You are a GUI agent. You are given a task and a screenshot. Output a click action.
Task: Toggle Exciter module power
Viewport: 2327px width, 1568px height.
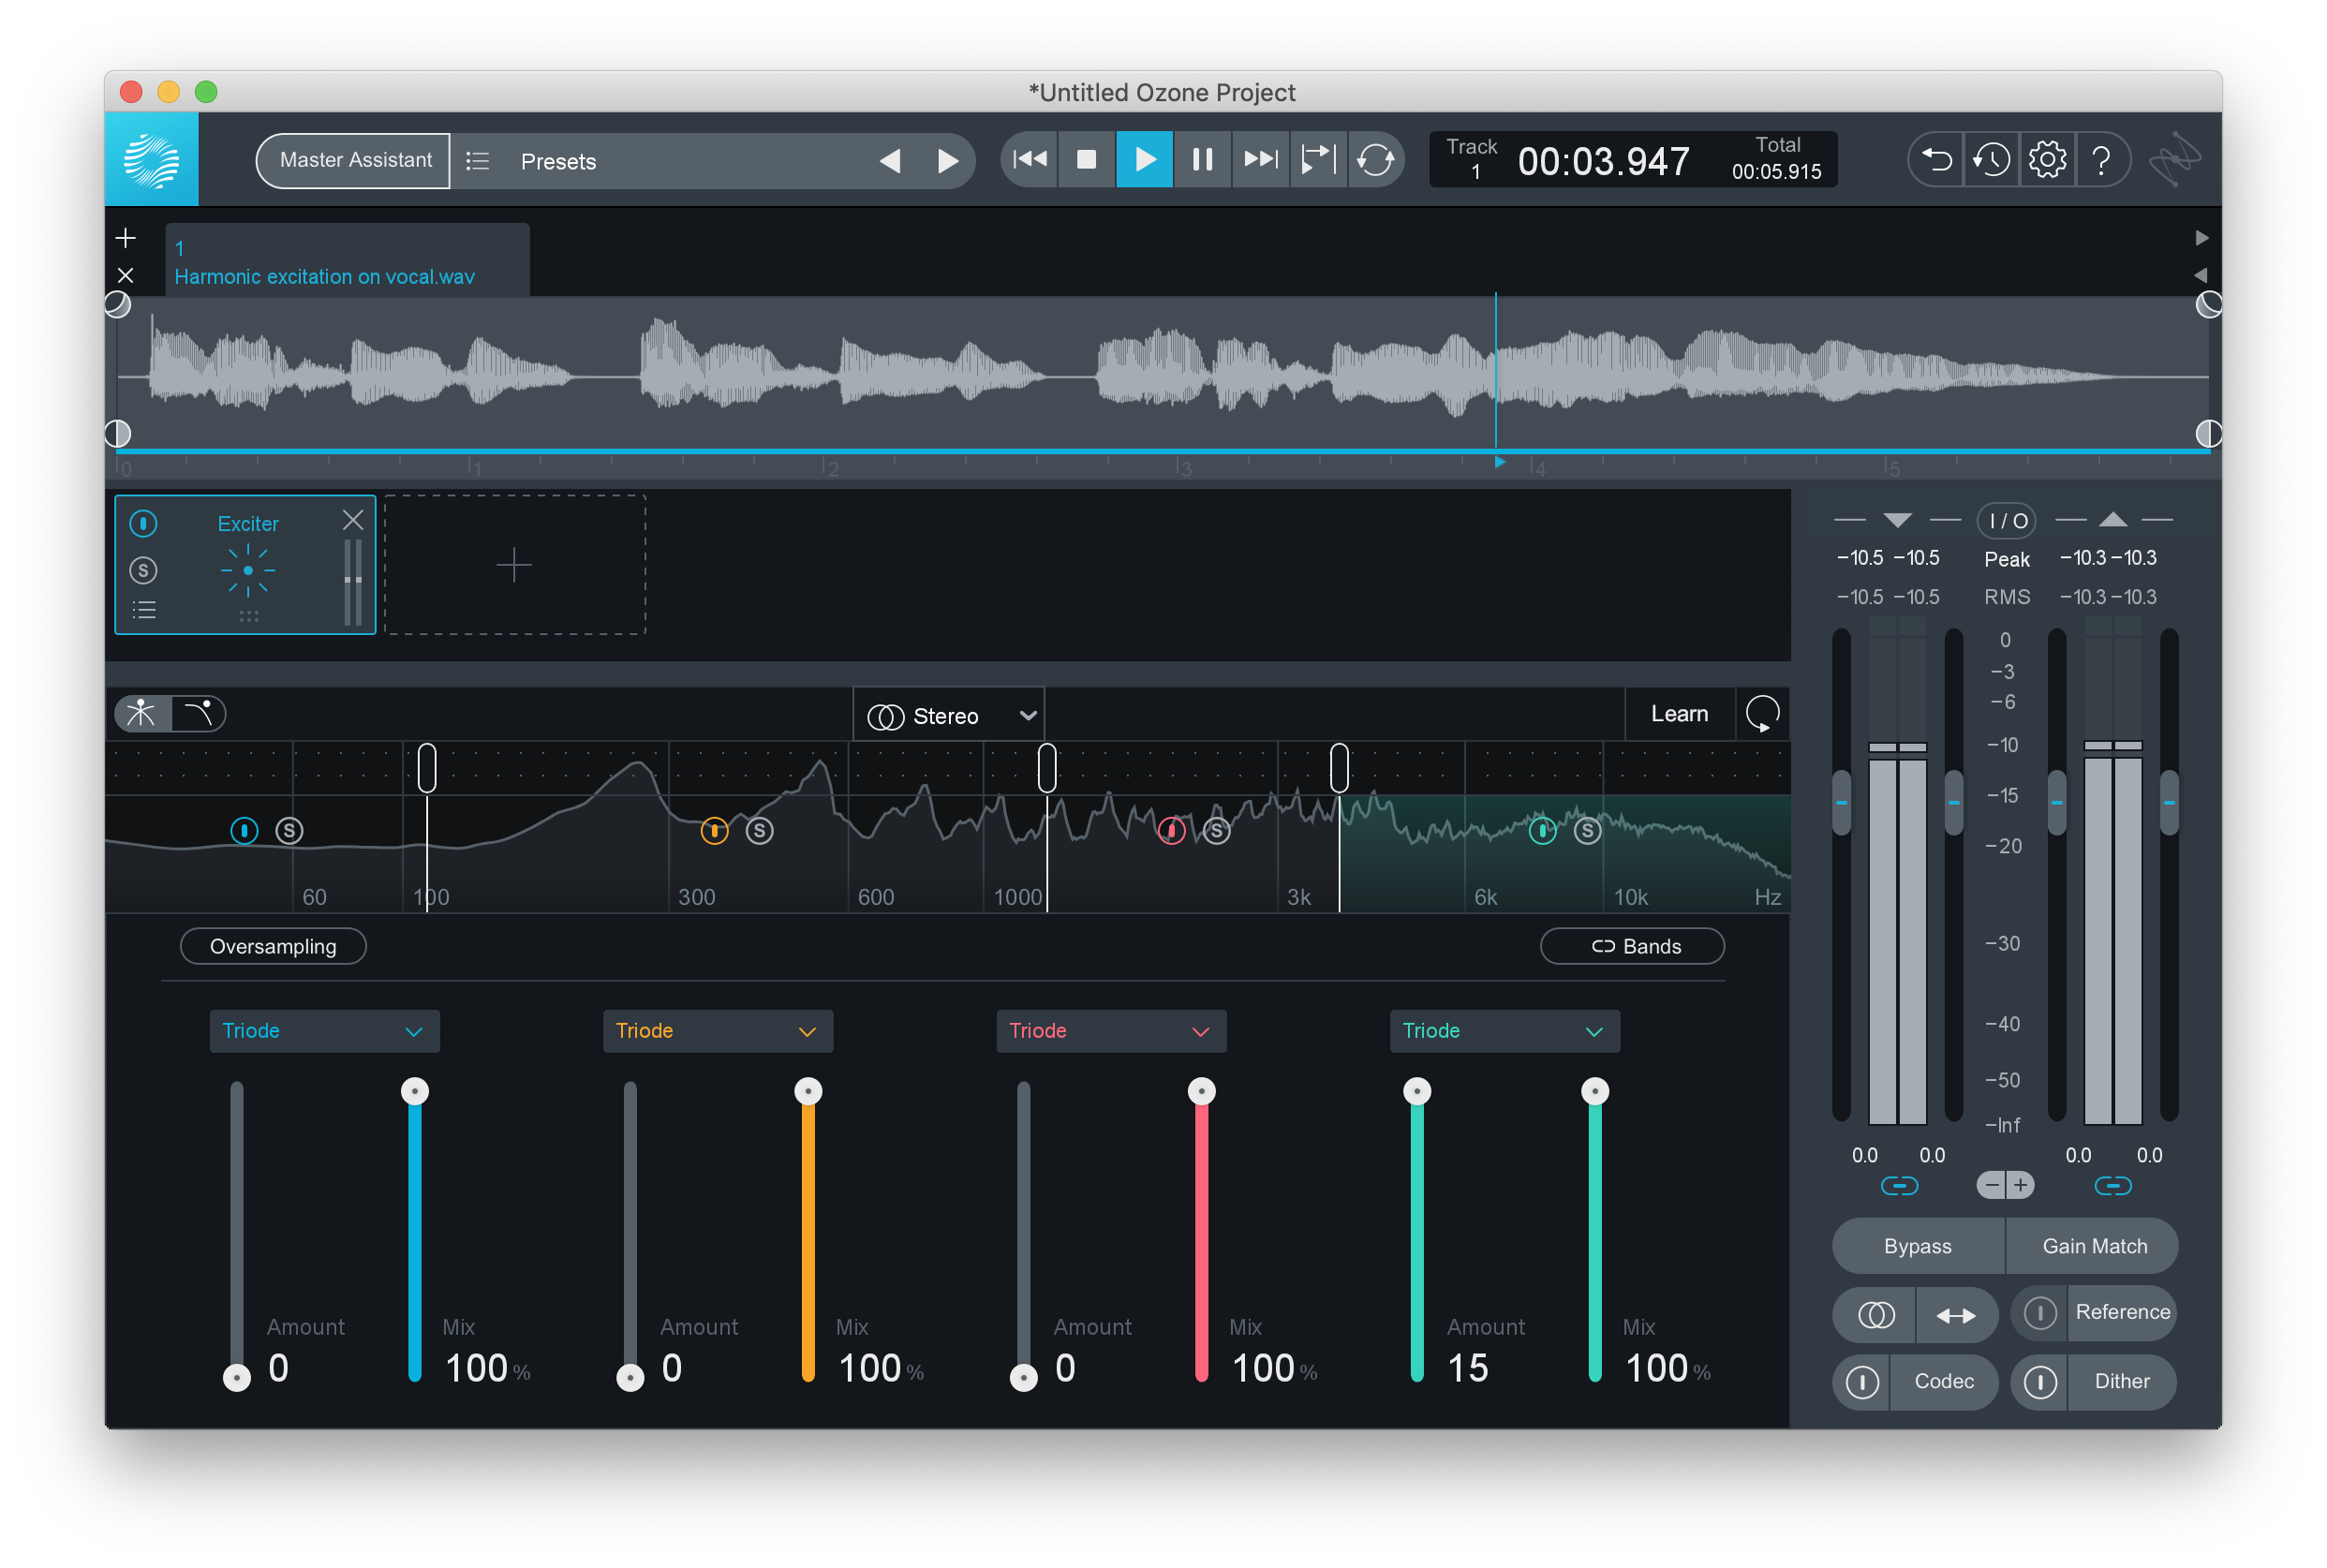(x=144, y=523)
